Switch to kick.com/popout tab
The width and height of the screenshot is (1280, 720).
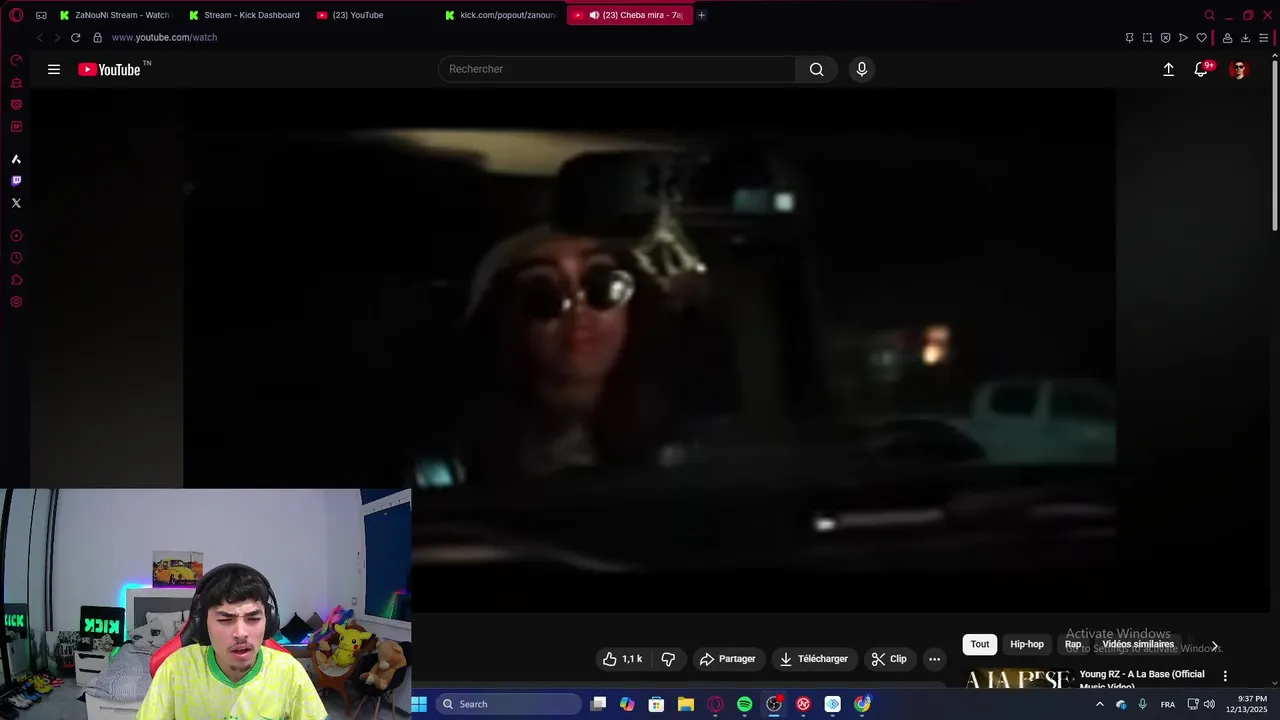tap(500, 15)
